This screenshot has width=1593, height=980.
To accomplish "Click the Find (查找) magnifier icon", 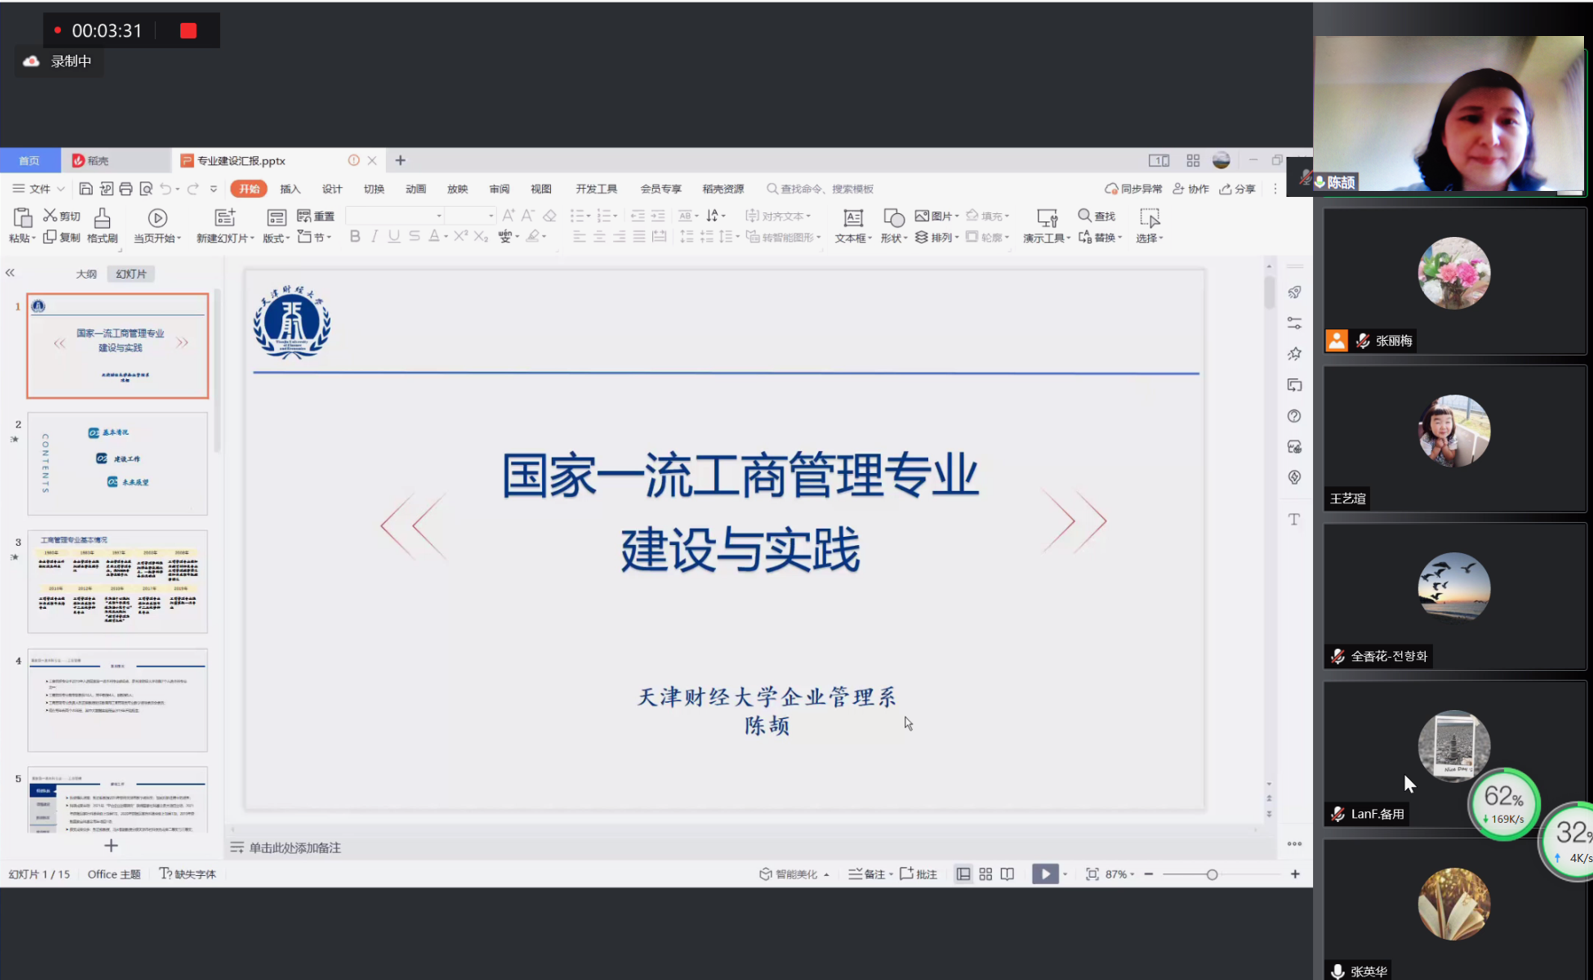I will (x=1085, y=216).
